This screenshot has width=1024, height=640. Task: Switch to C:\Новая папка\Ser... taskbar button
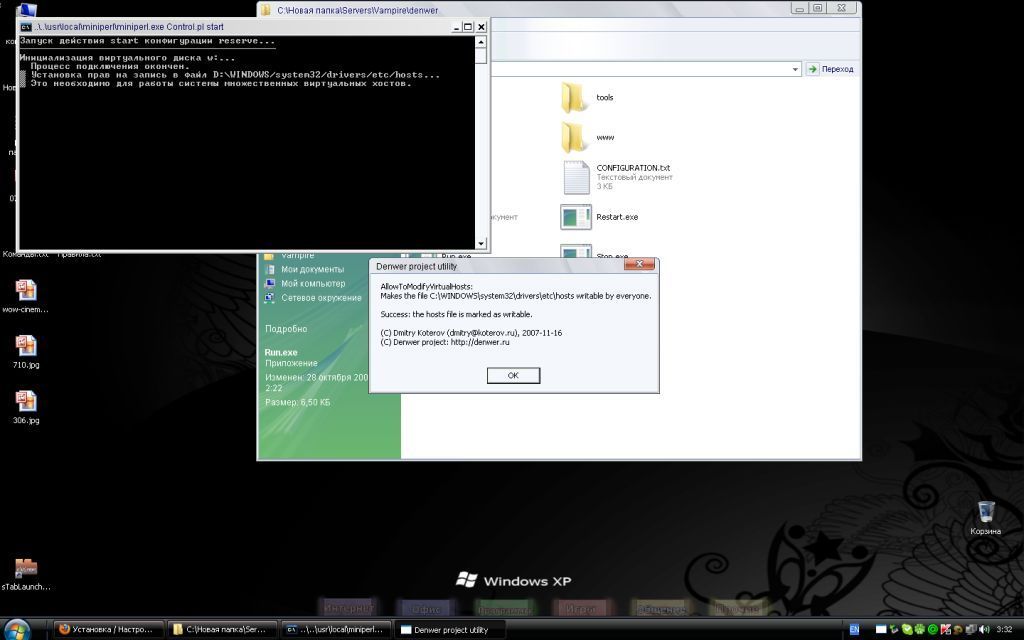pyautogui.click(x=222, y=630)
